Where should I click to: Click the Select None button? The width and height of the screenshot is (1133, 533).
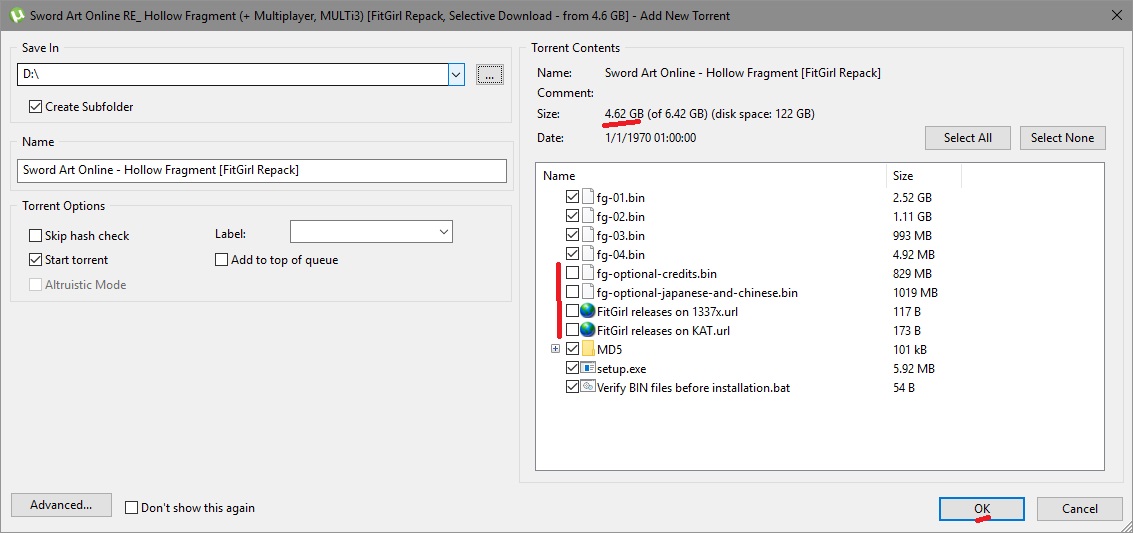[x=1062, y=138]
